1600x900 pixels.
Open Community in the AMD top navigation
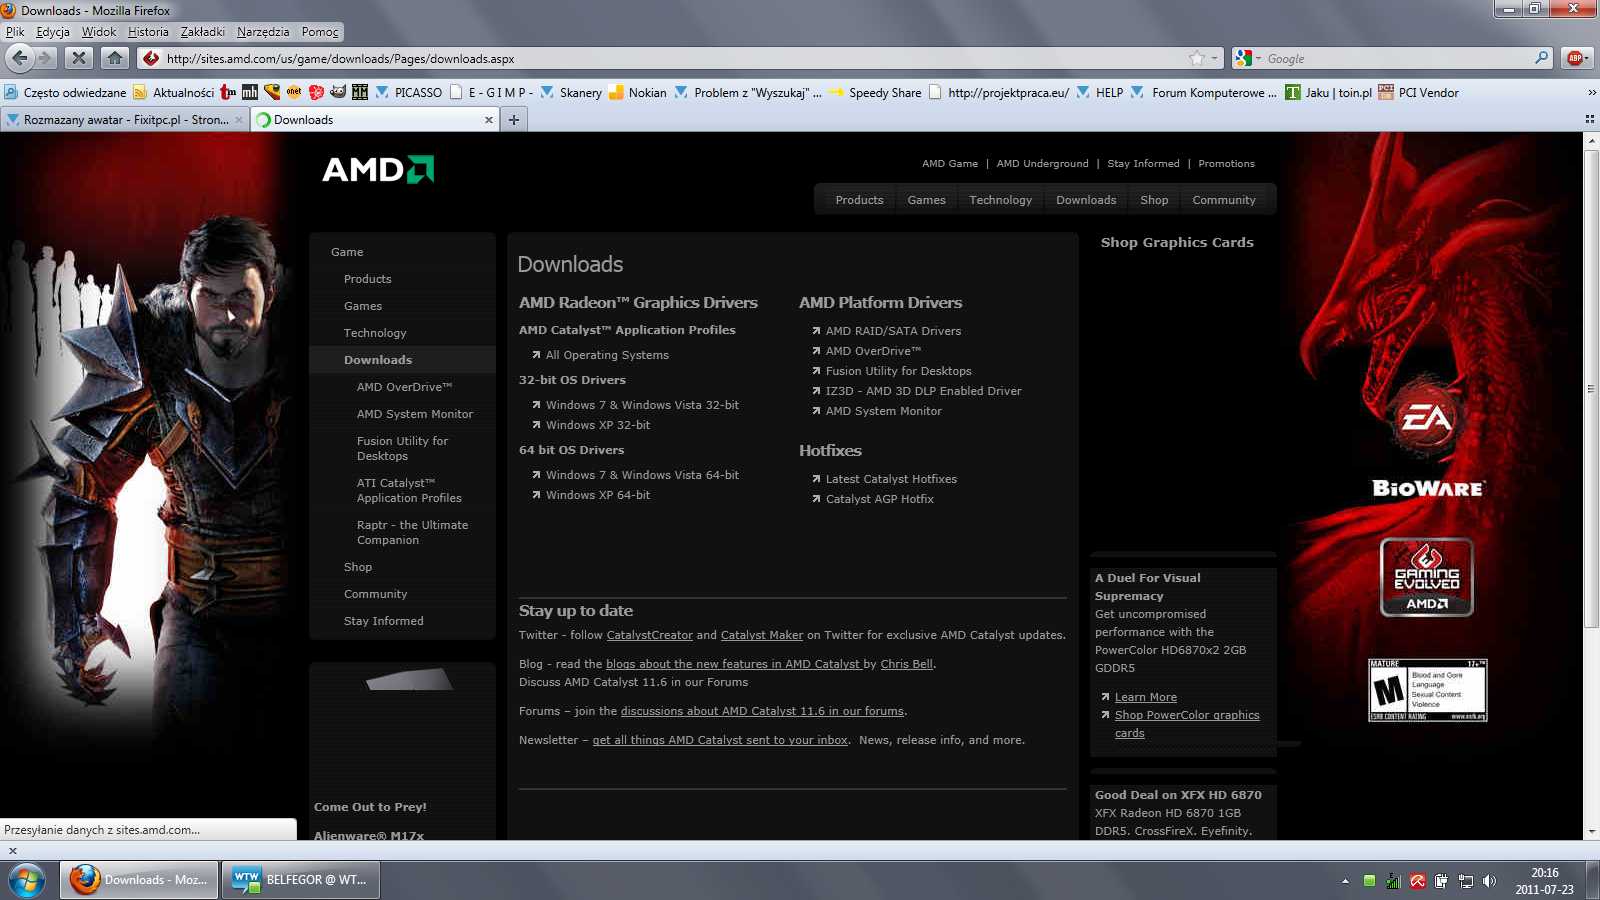pyautogui.click(x=1224, y=200)
